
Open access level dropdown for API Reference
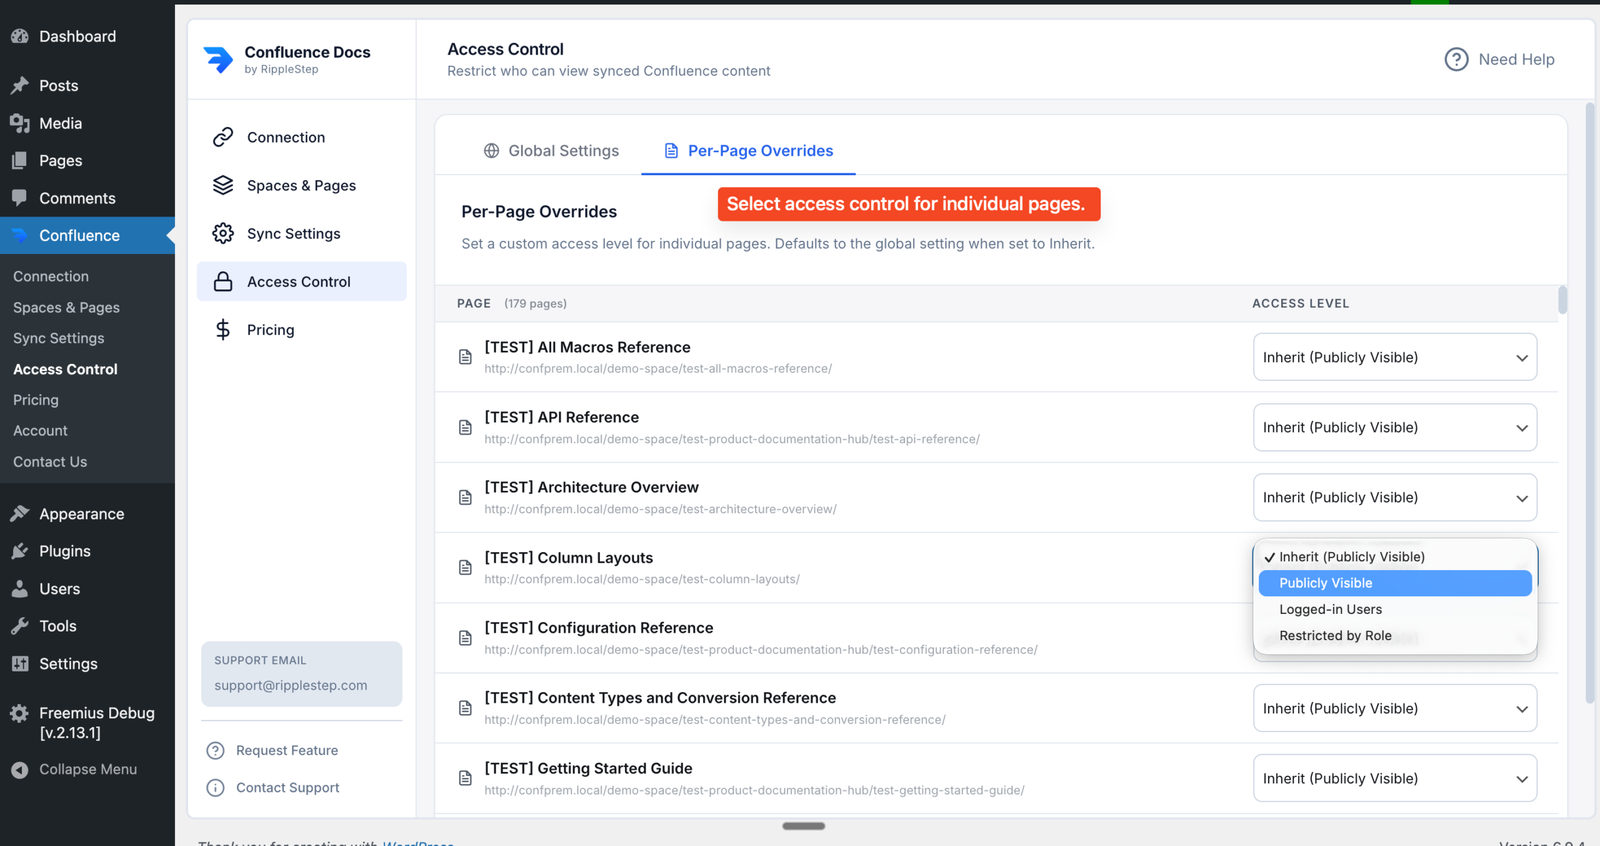[x=1395, y=427]
